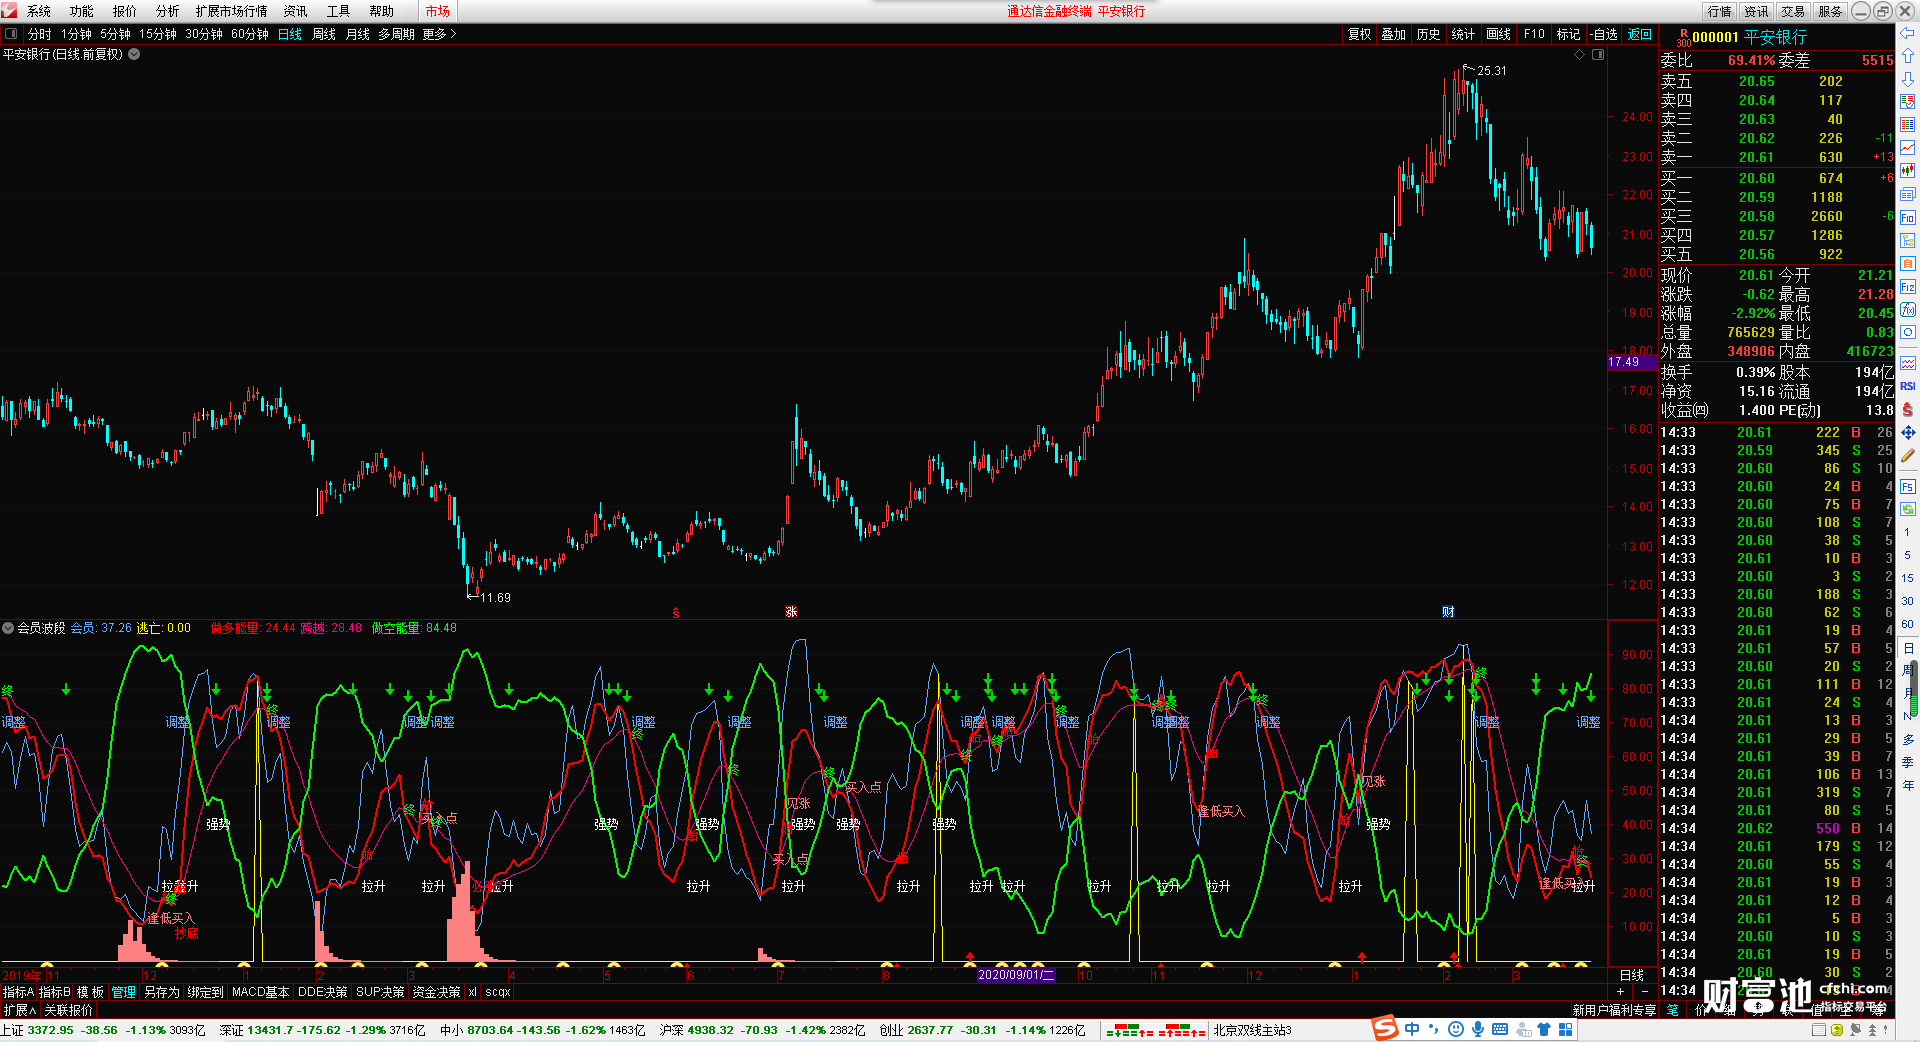Image resolution: width=1920 pixels, height=1042 pixels.
Task: Select the 1-minute period in right sidebar
Action: coord(1907,532)
